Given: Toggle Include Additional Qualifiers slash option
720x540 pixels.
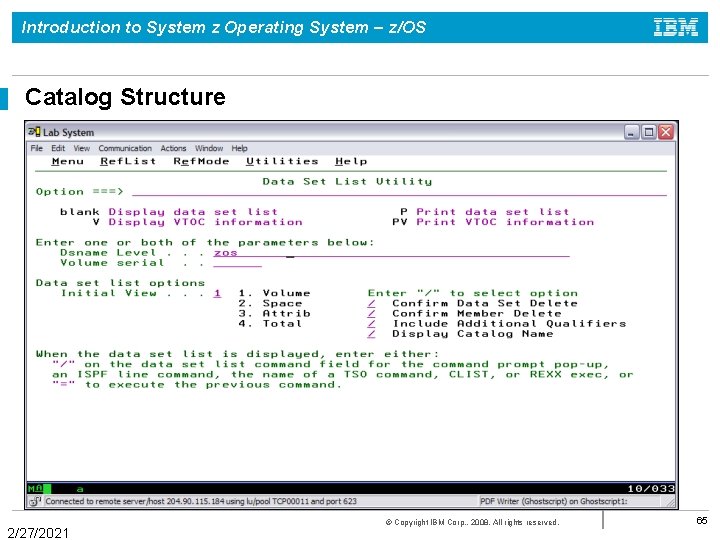Looking at the screenshot, I should click(x=371, y=323).
